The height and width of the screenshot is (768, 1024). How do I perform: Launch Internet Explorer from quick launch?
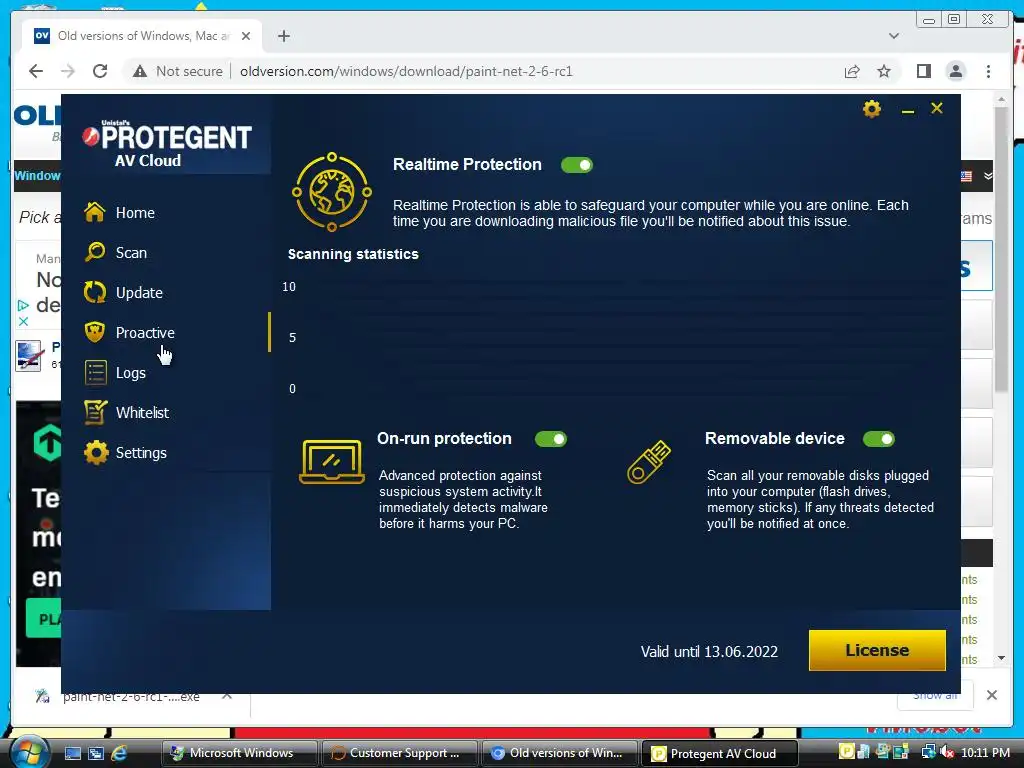[120, 753]
